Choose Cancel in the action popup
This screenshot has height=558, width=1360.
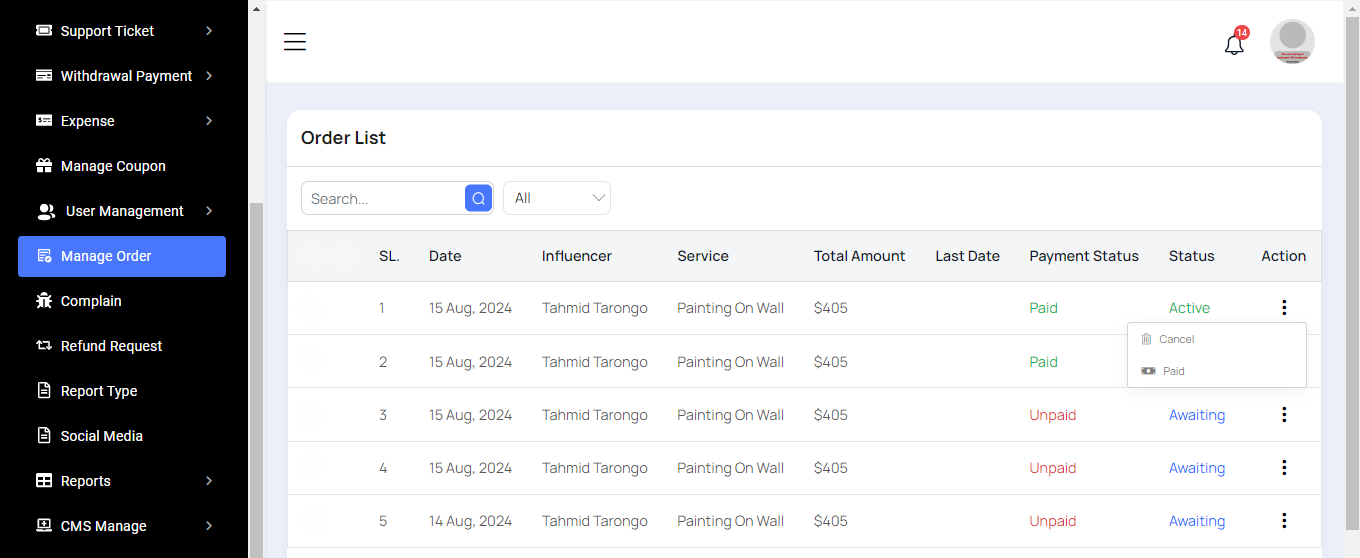pos(1176,339)
